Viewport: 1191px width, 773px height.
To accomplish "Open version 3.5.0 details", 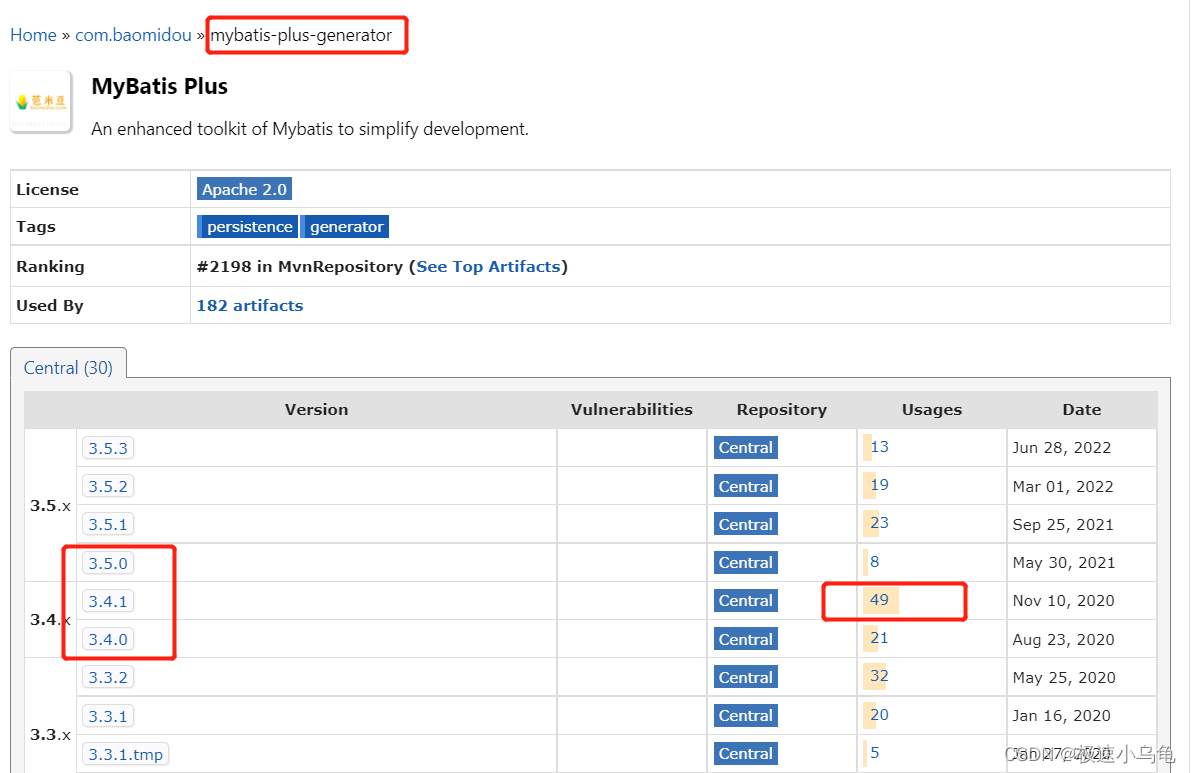I will click(107, 562).
